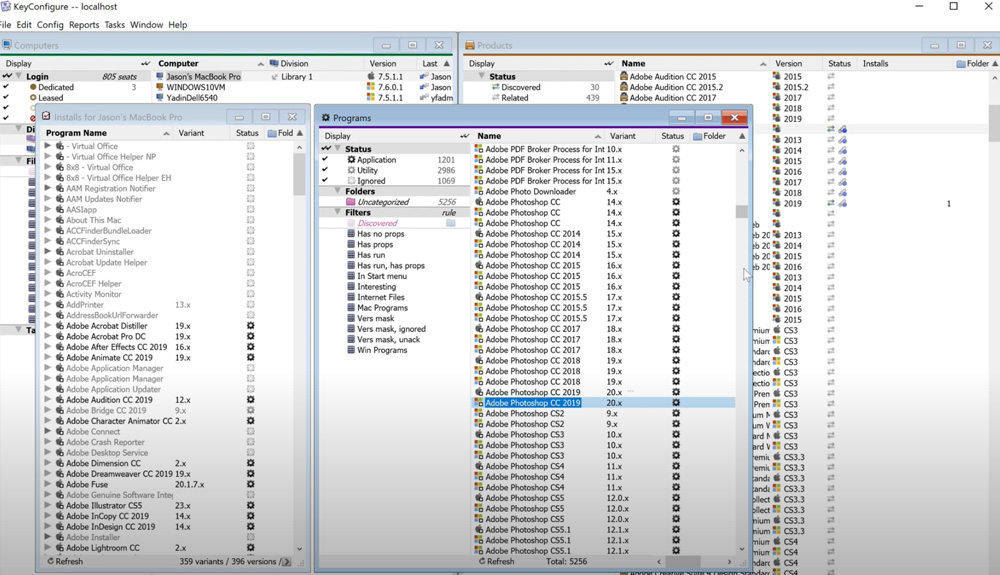
Task: Collapse the Filters section in Programs
Action: pos(337,212)
